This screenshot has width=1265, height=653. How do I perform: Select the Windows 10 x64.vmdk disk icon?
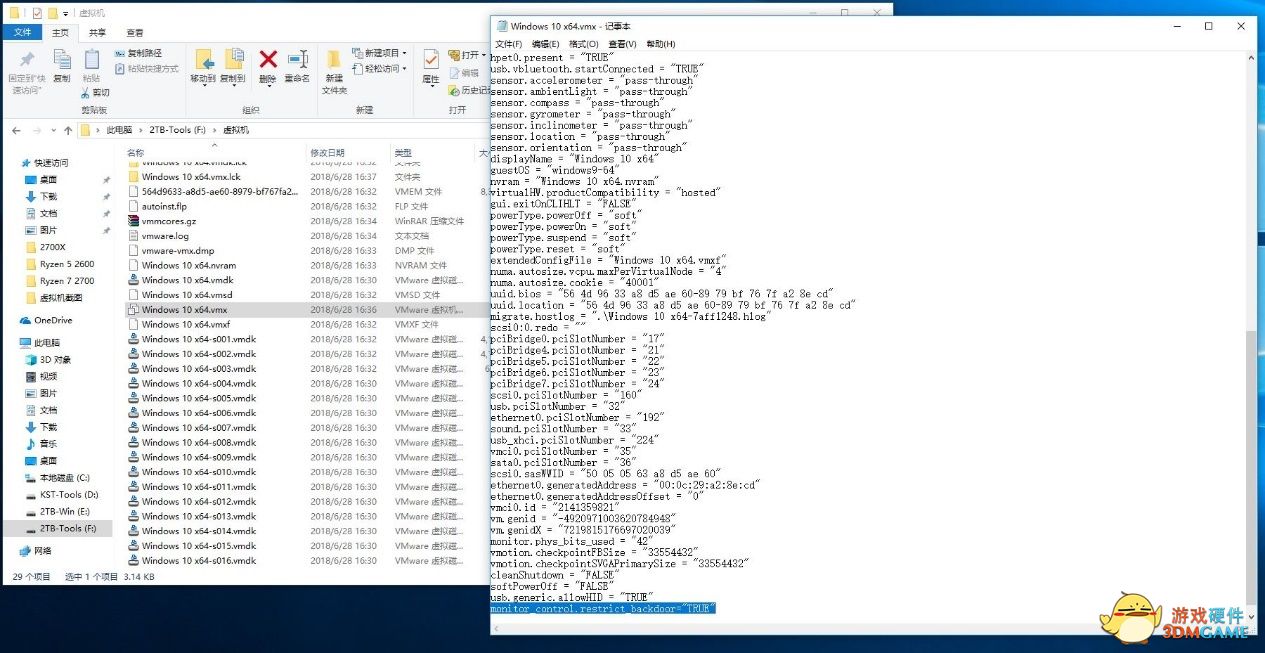133,280
